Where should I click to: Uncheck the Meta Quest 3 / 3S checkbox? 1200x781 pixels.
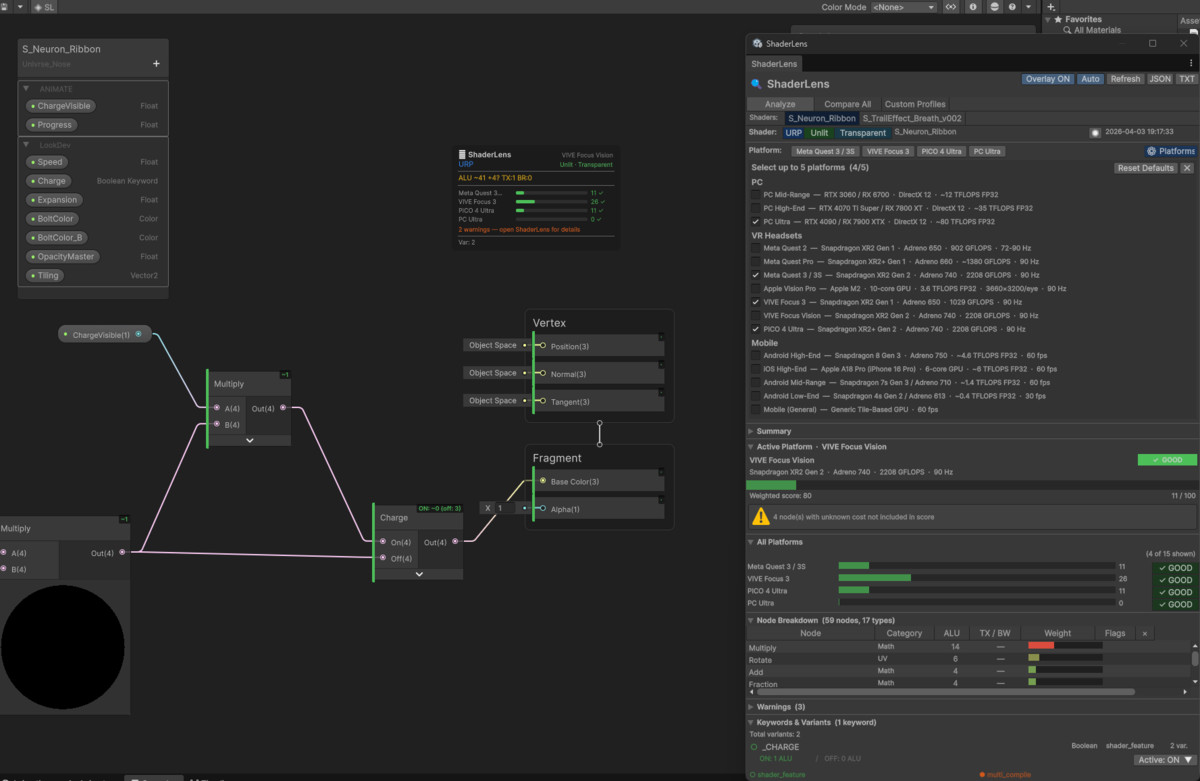tap(756, 275)
